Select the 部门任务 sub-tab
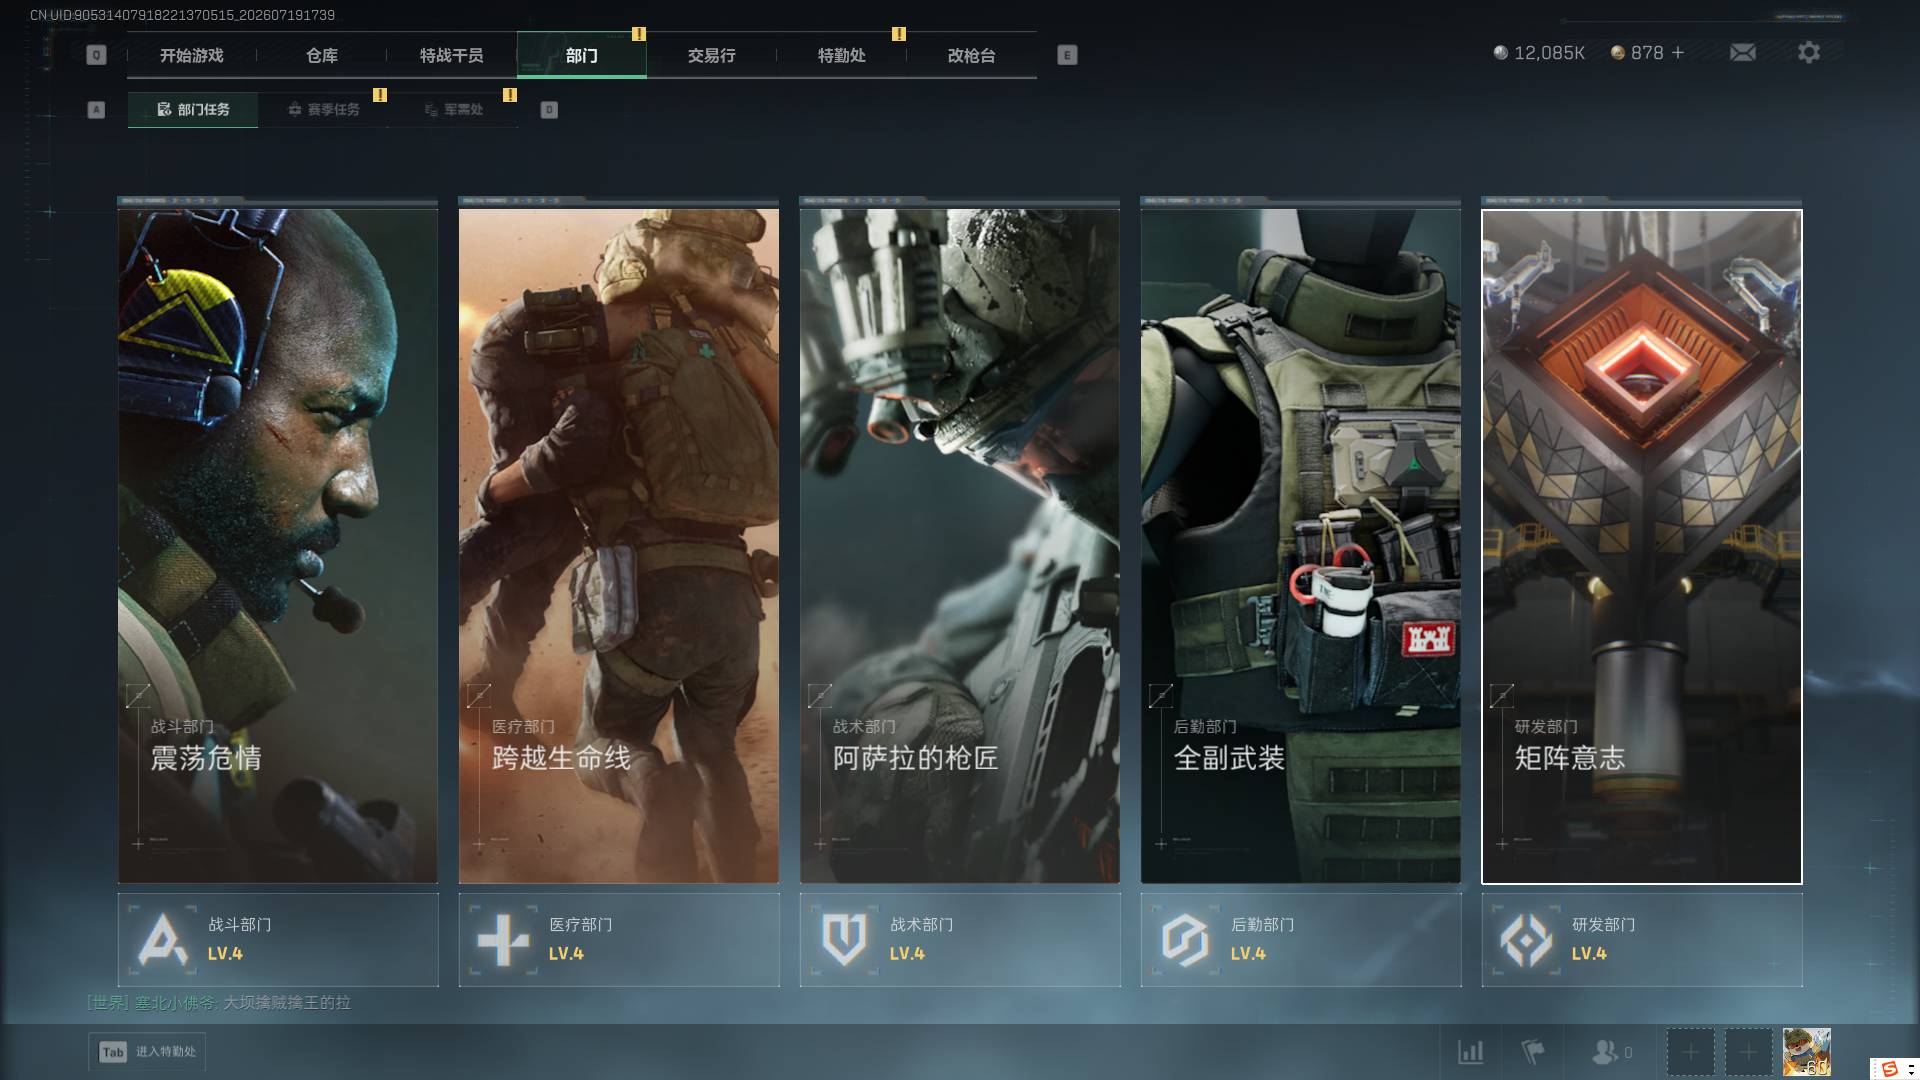This screenshot has width=1920, height=1080. coord(193,110)
